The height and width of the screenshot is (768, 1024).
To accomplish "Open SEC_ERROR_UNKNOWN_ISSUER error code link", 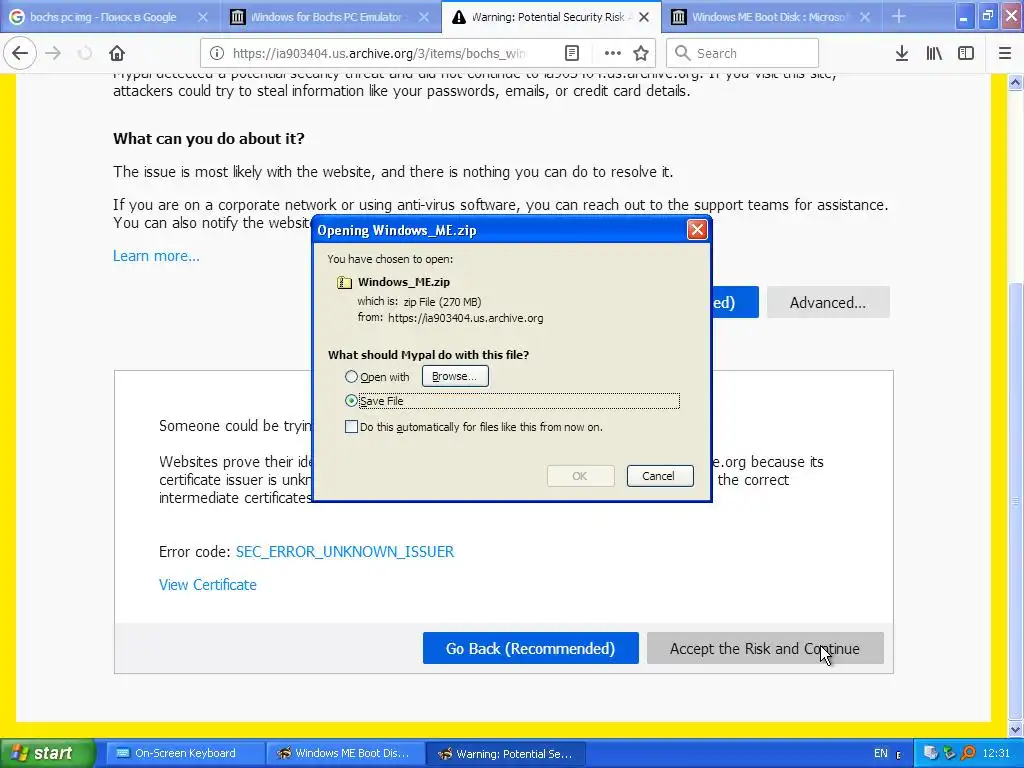I will click(x=345, y=552).
